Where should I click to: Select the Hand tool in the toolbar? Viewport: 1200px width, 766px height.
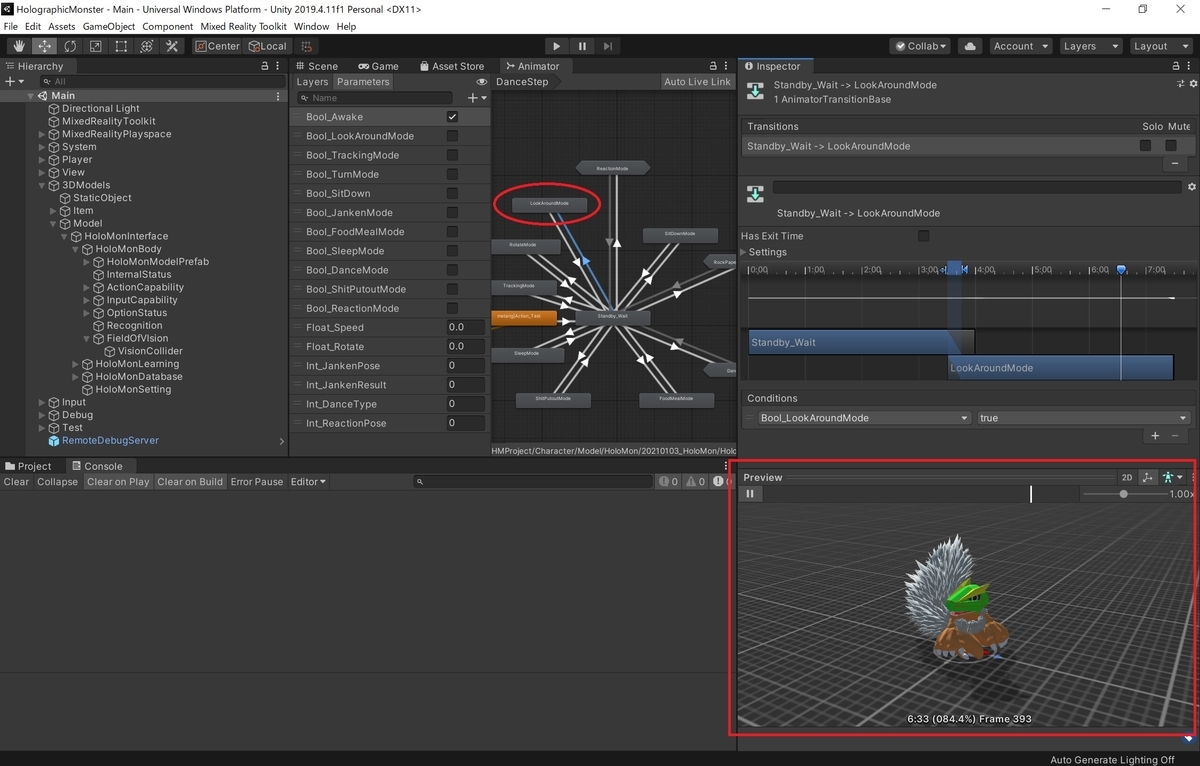19,46
